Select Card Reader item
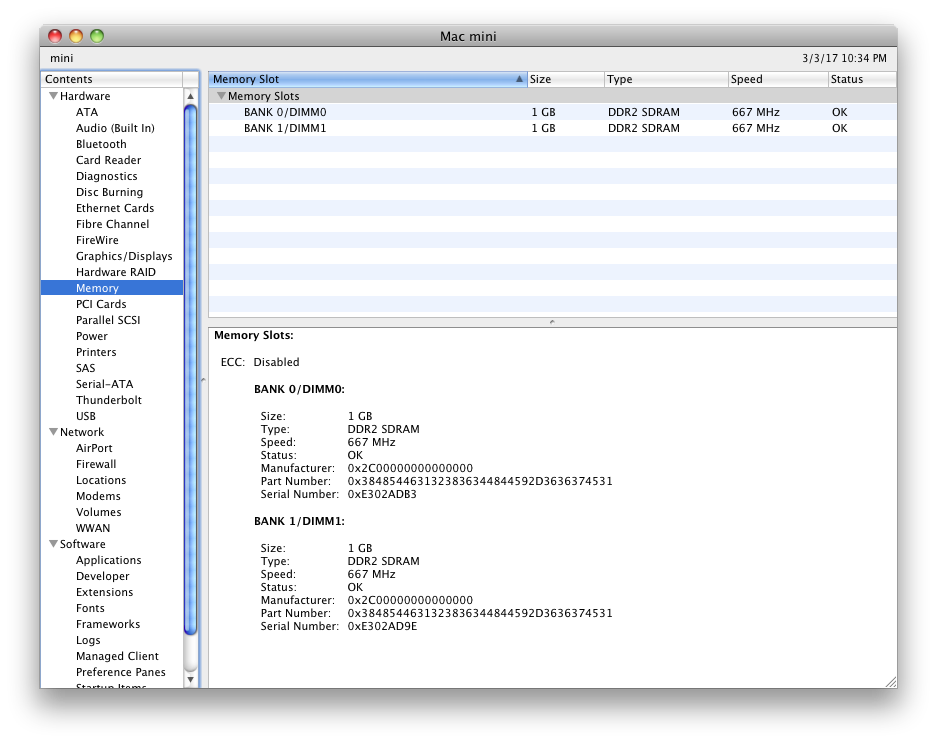Screen dimensions: 937x743 [108, 160]
